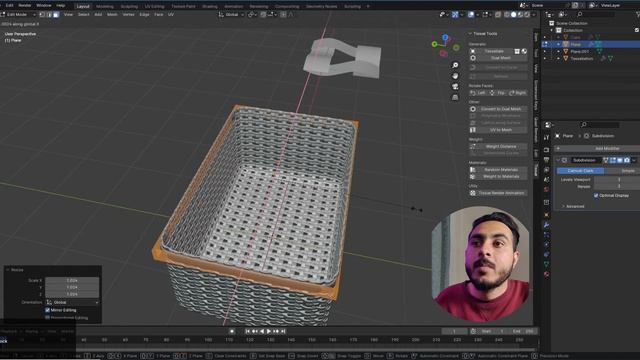Click the blue Z axis gizmo ball
Viewport: 640px width, 360px height.
(445, 38)
